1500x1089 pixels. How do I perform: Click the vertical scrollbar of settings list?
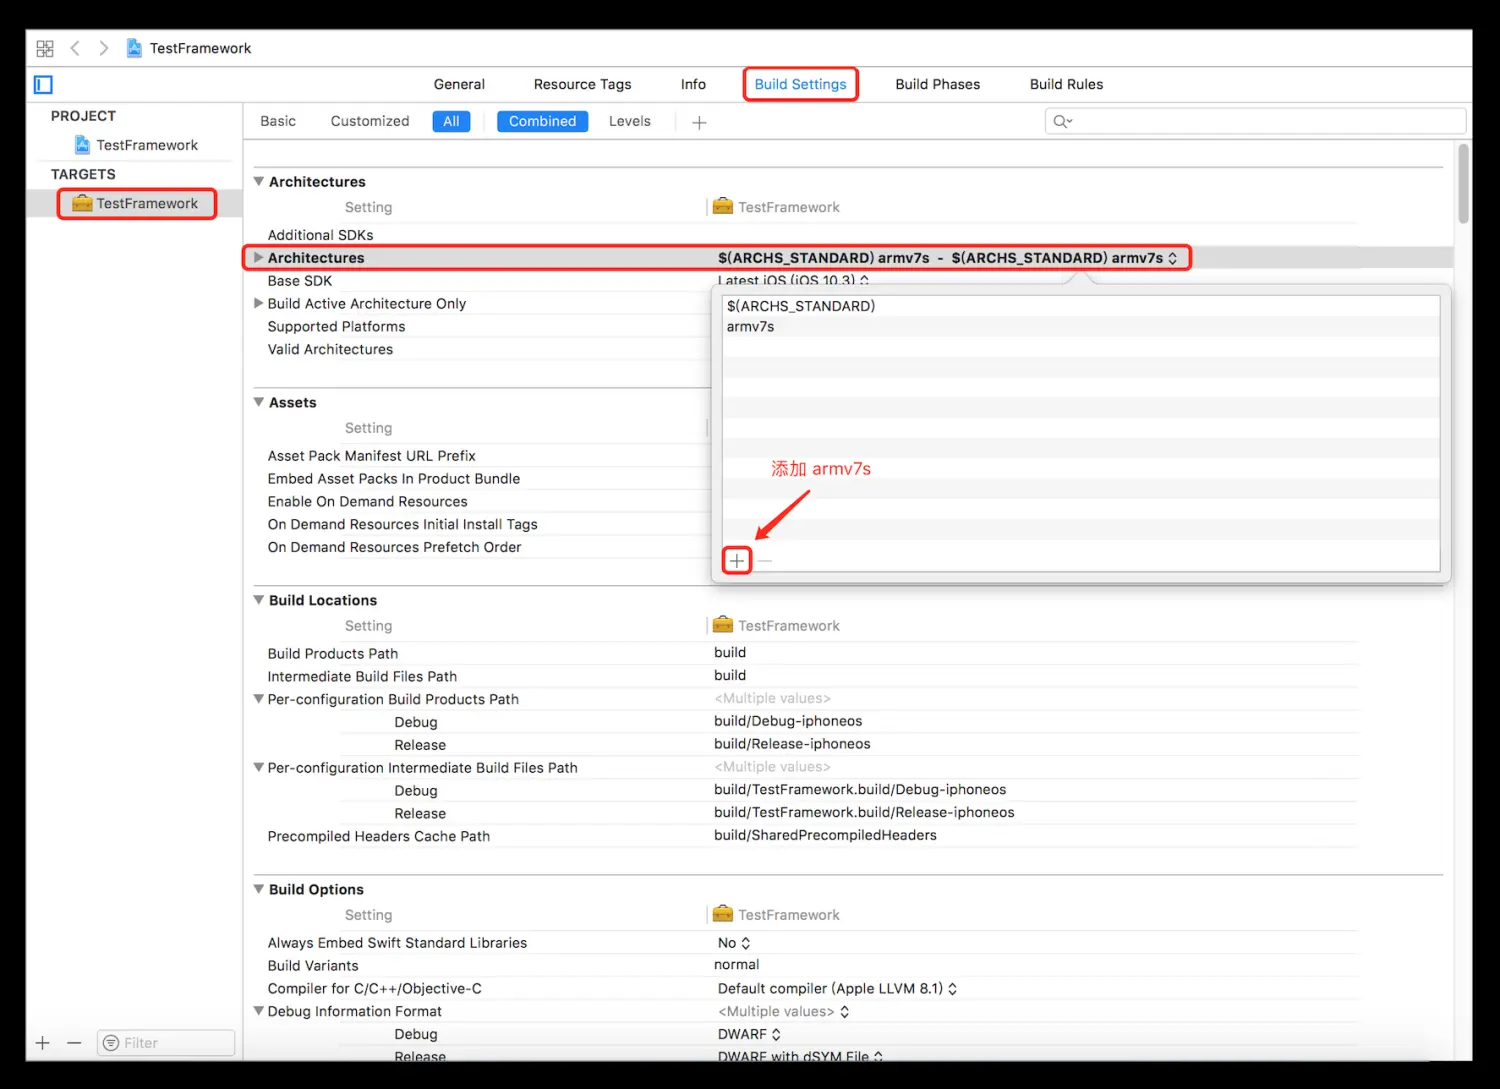1464,184
